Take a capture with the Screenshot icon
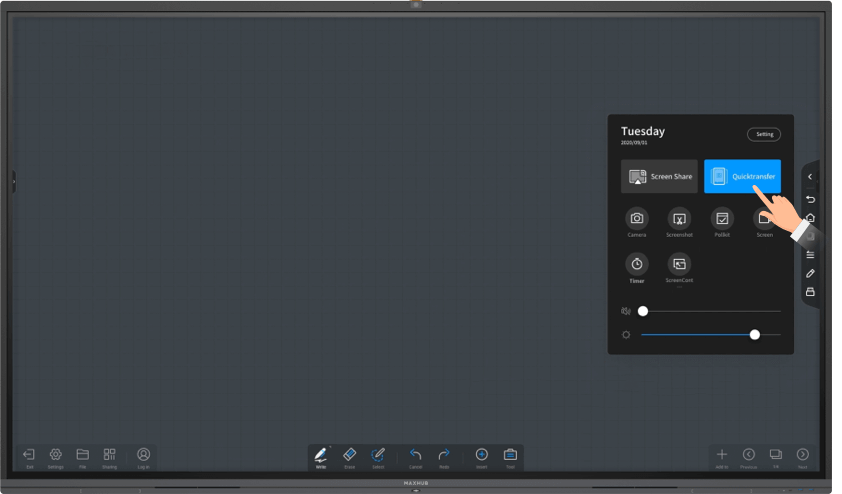The height and width of the screenshot is (494, 842). tap(679, 219)
